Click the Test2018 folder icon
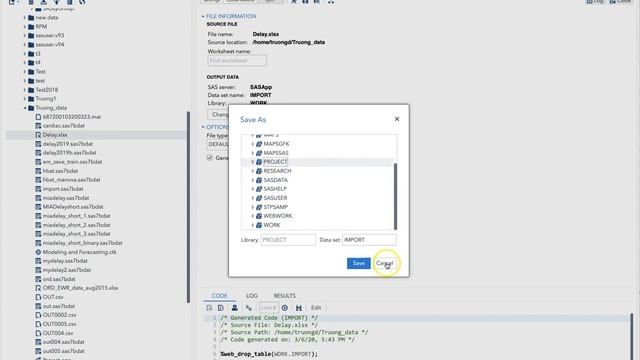The width and height of the screenshot is (640, 360). [31, 90]
